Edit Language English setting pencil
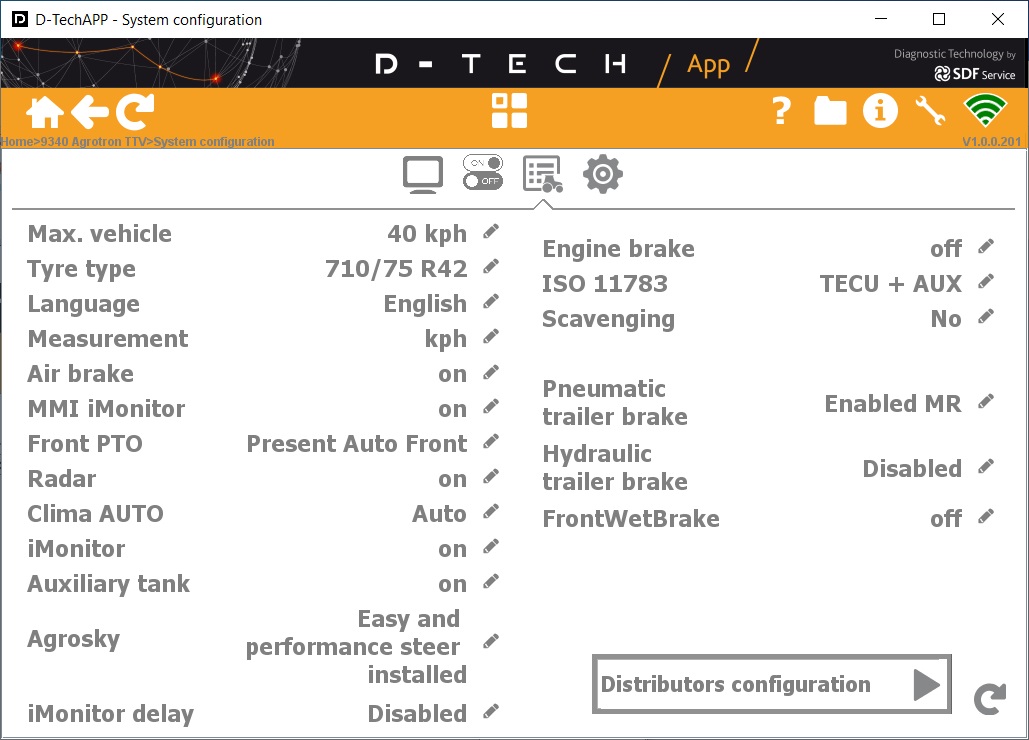 tap(491, 302)
